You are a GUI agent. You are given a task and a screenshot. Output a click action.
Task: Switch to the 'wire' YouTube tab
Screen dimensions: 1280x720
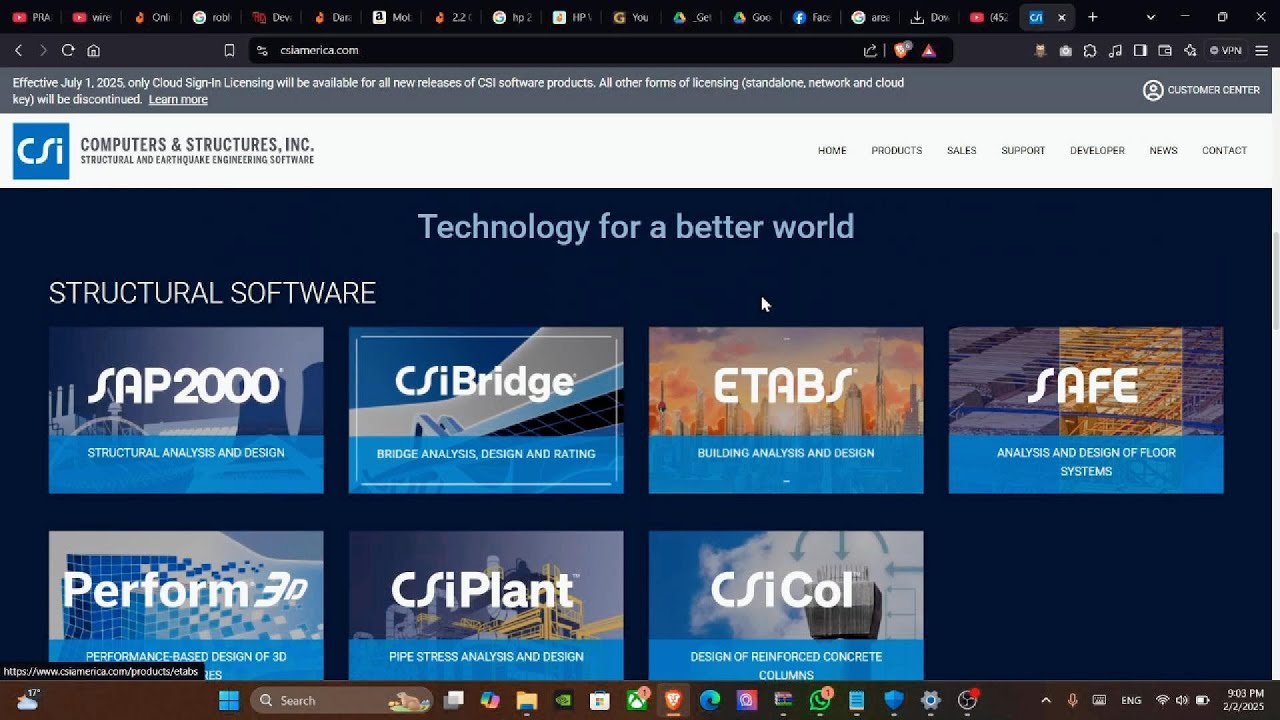click(x=92, y=17)
